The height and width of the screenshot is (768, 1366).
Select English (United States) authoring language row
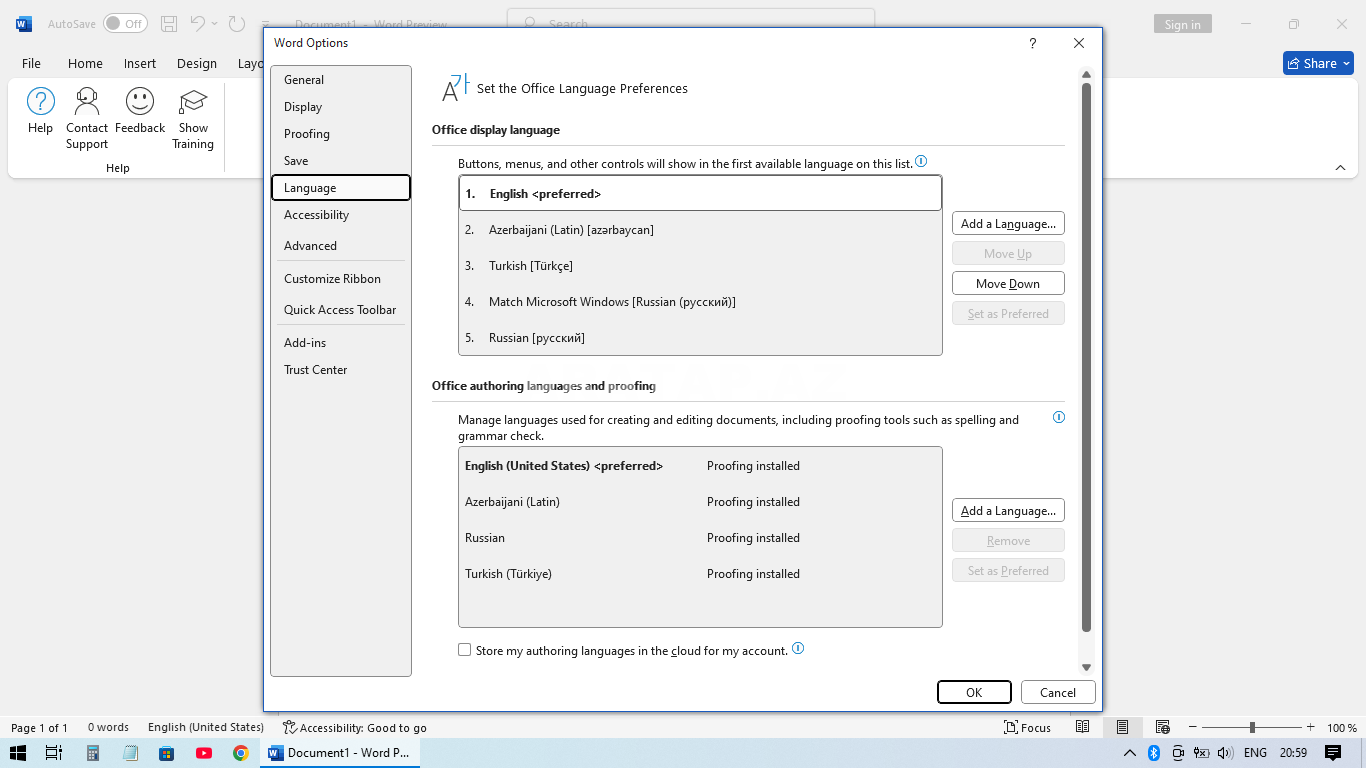pyautogui.click(x=700, y=466)
